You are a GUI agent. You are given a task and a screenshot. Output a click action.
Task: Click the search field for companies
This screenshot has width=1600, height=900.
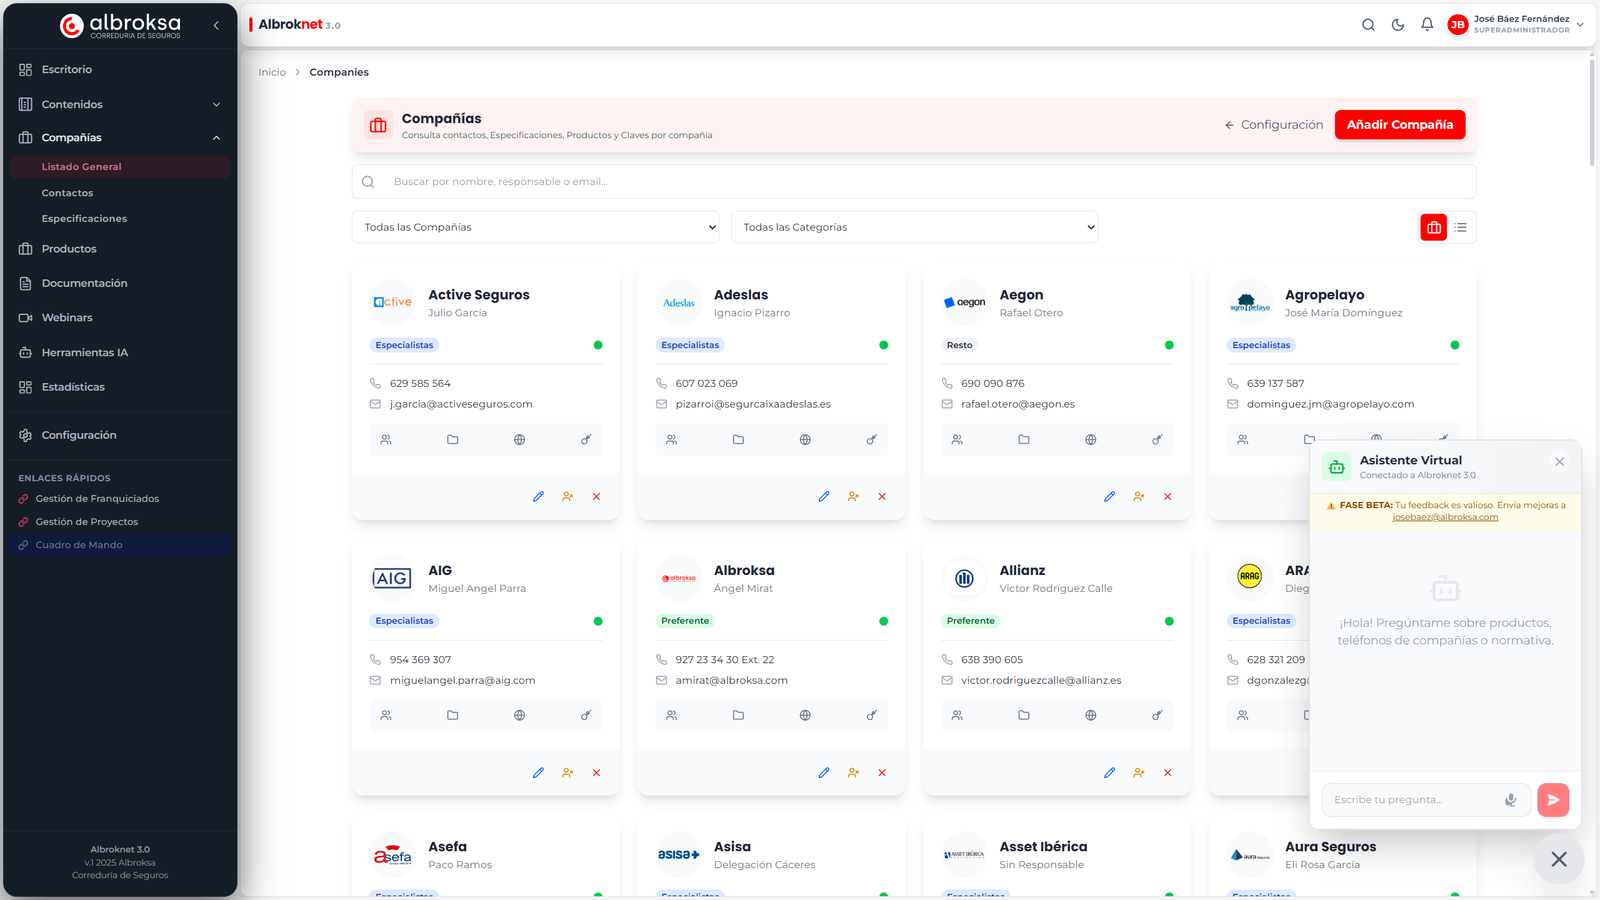tap(913, 182)
